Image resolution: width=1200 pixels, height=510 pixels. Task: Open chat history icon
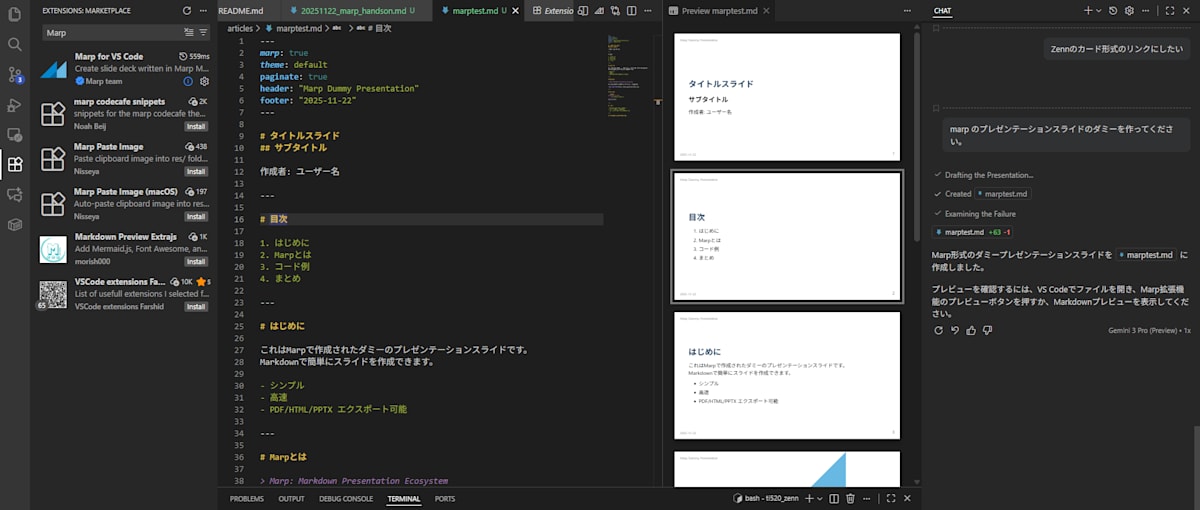coord(1114,10)
